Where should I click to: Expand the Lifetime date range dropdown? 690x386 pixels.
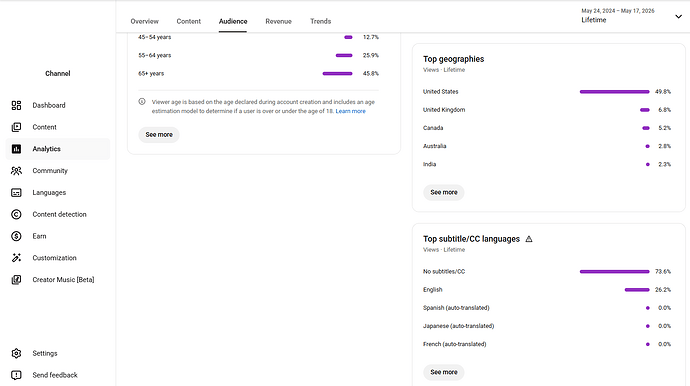point(678,17)
